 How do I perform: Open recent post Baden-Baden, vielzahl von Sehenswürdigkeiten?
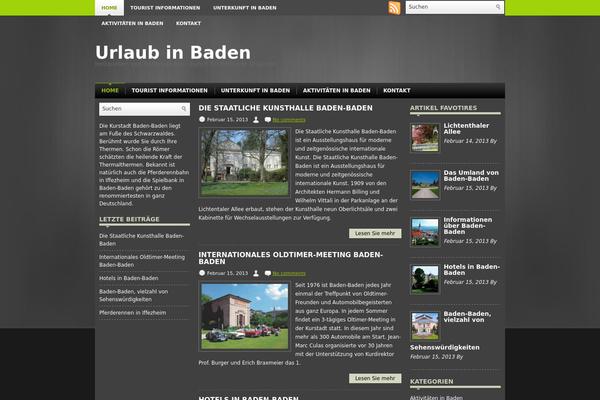pos(134,295)
